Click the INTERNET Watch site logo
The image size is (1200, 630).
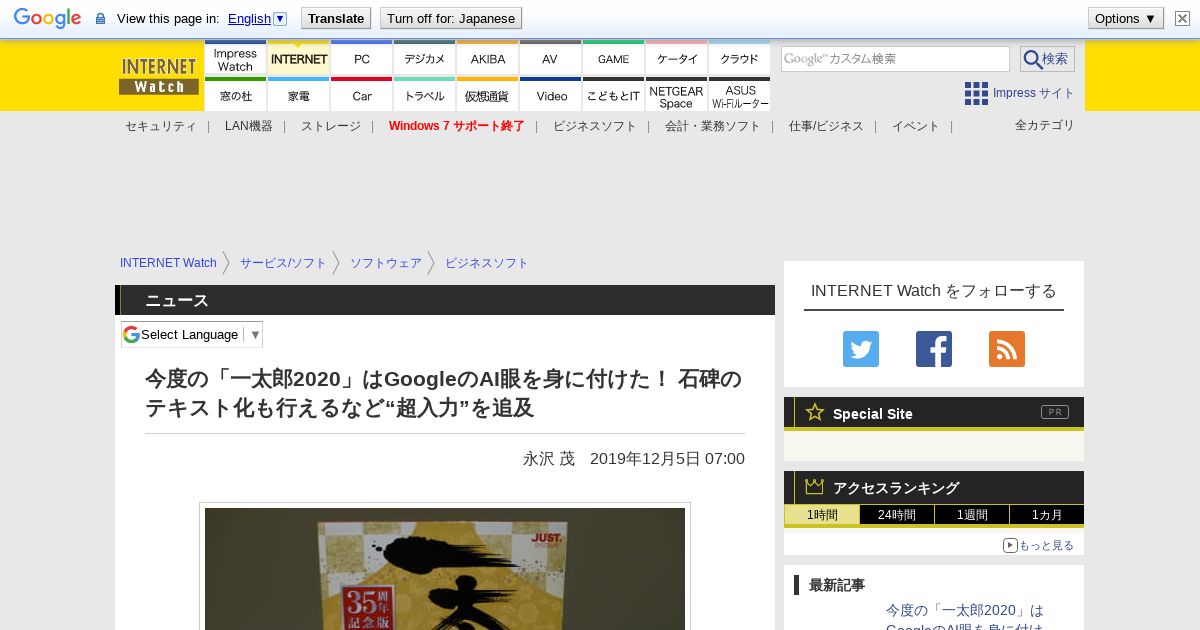[x=159, y=76]
